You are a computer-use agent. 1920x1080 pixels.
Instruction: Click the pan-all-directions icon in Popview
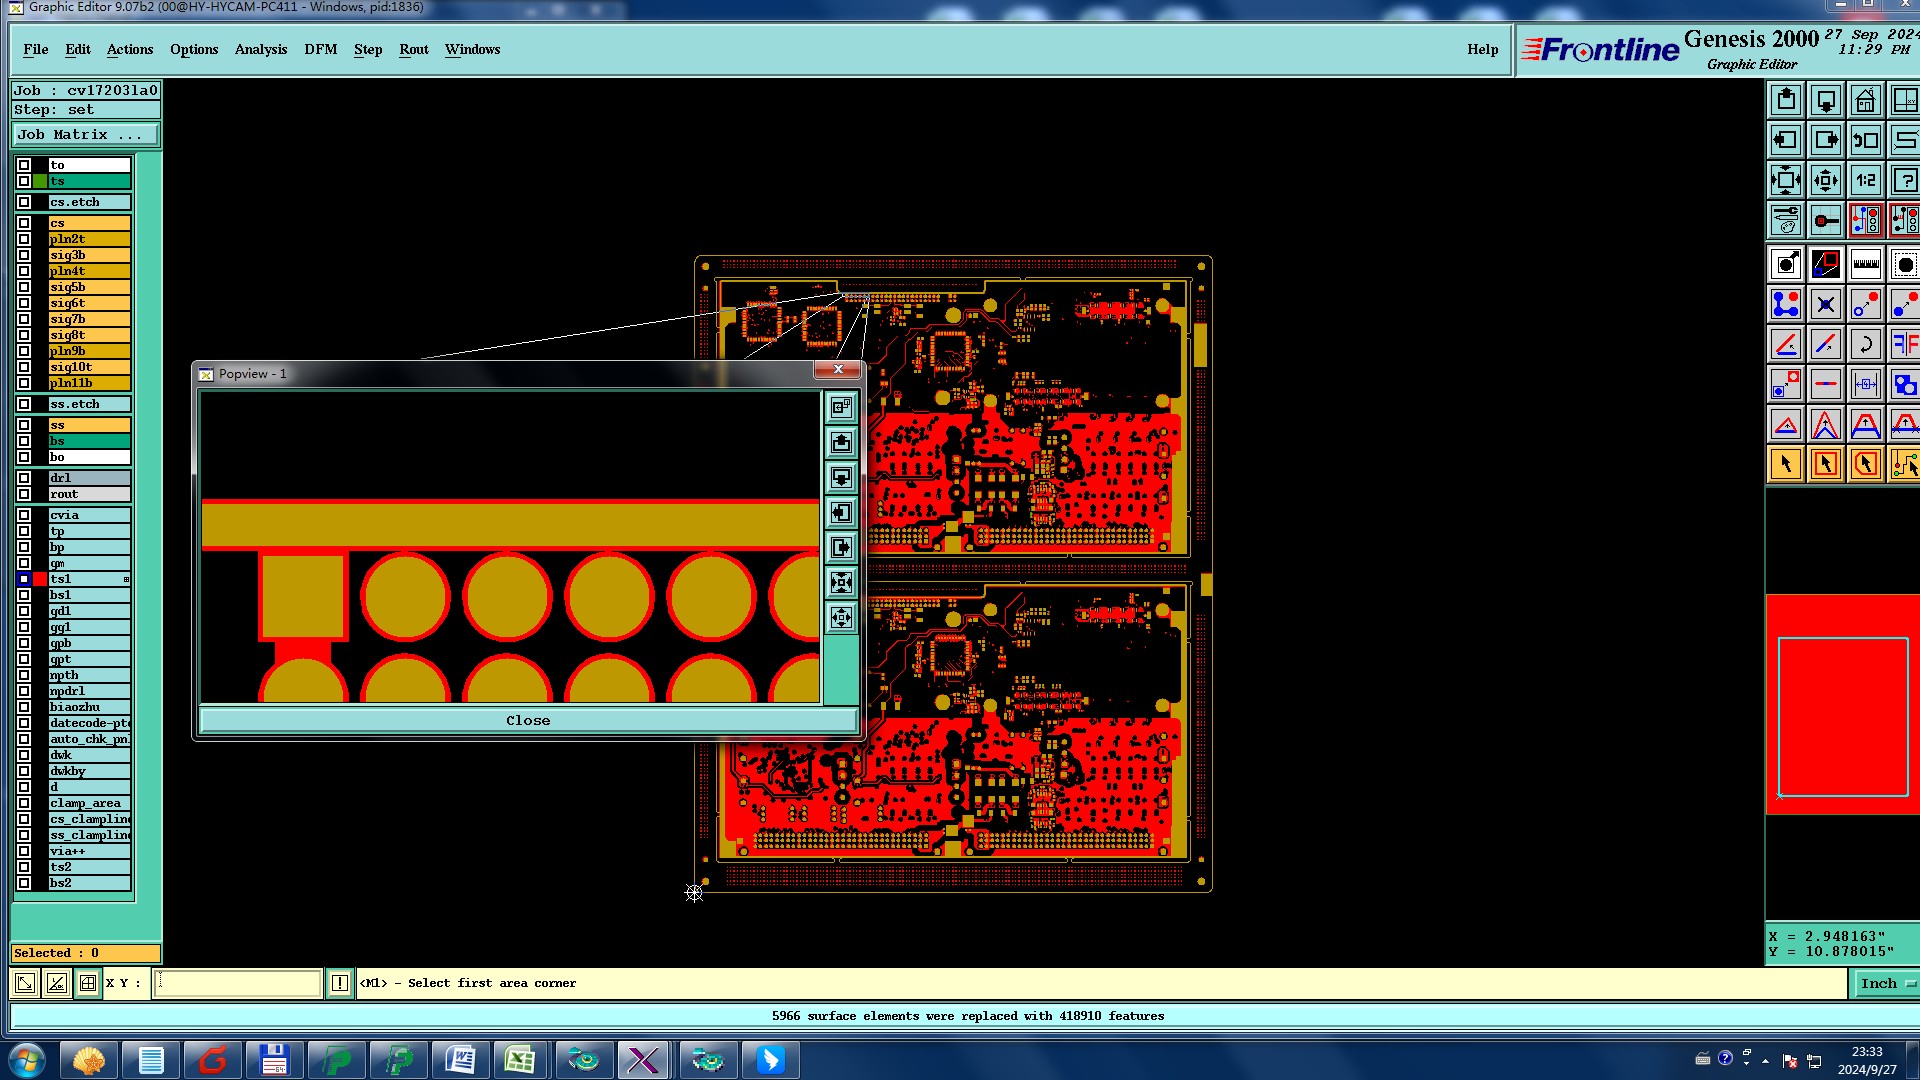[x=841, y=618]
